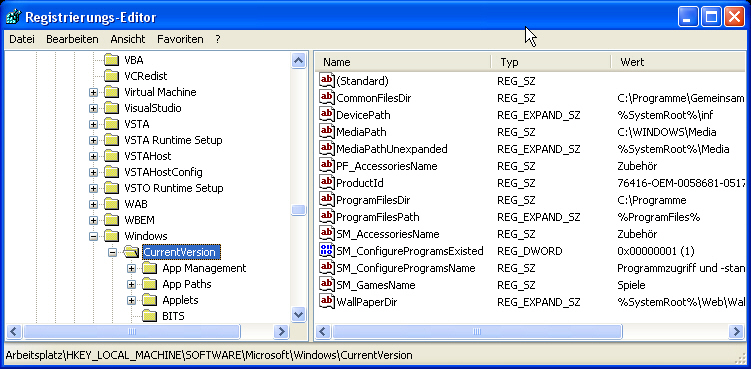Sort values by Name column header
Screen dimensions: 751x369
[404, 62]
